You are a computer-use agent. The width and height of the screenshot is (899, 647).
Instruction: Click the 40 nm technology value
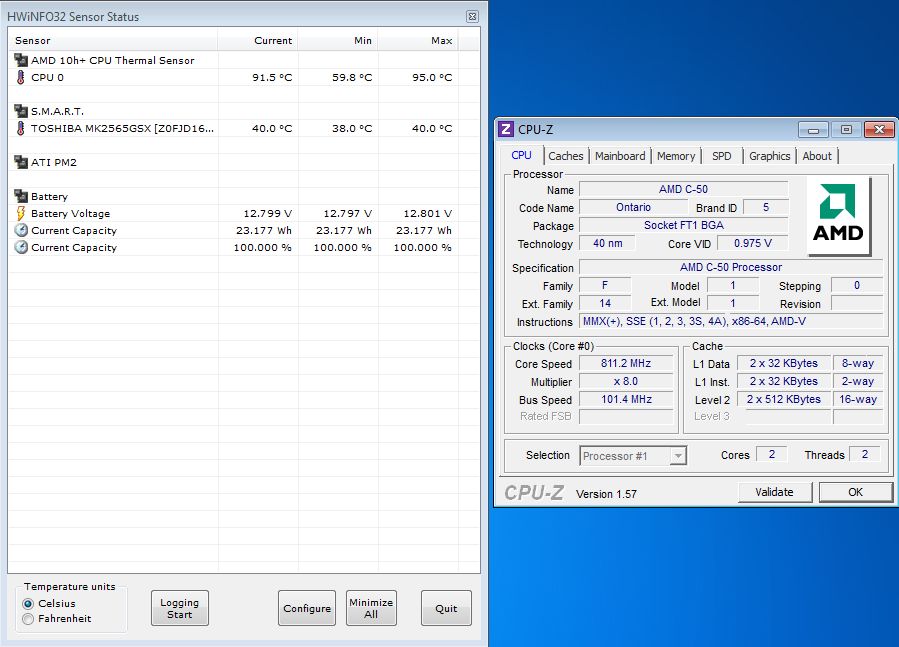point(607,243)
